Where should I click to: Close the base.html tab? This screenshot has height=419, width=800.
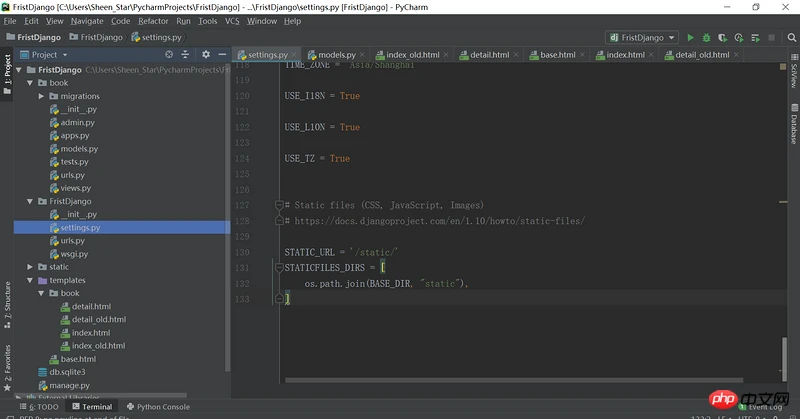click(x=582, y=55)
